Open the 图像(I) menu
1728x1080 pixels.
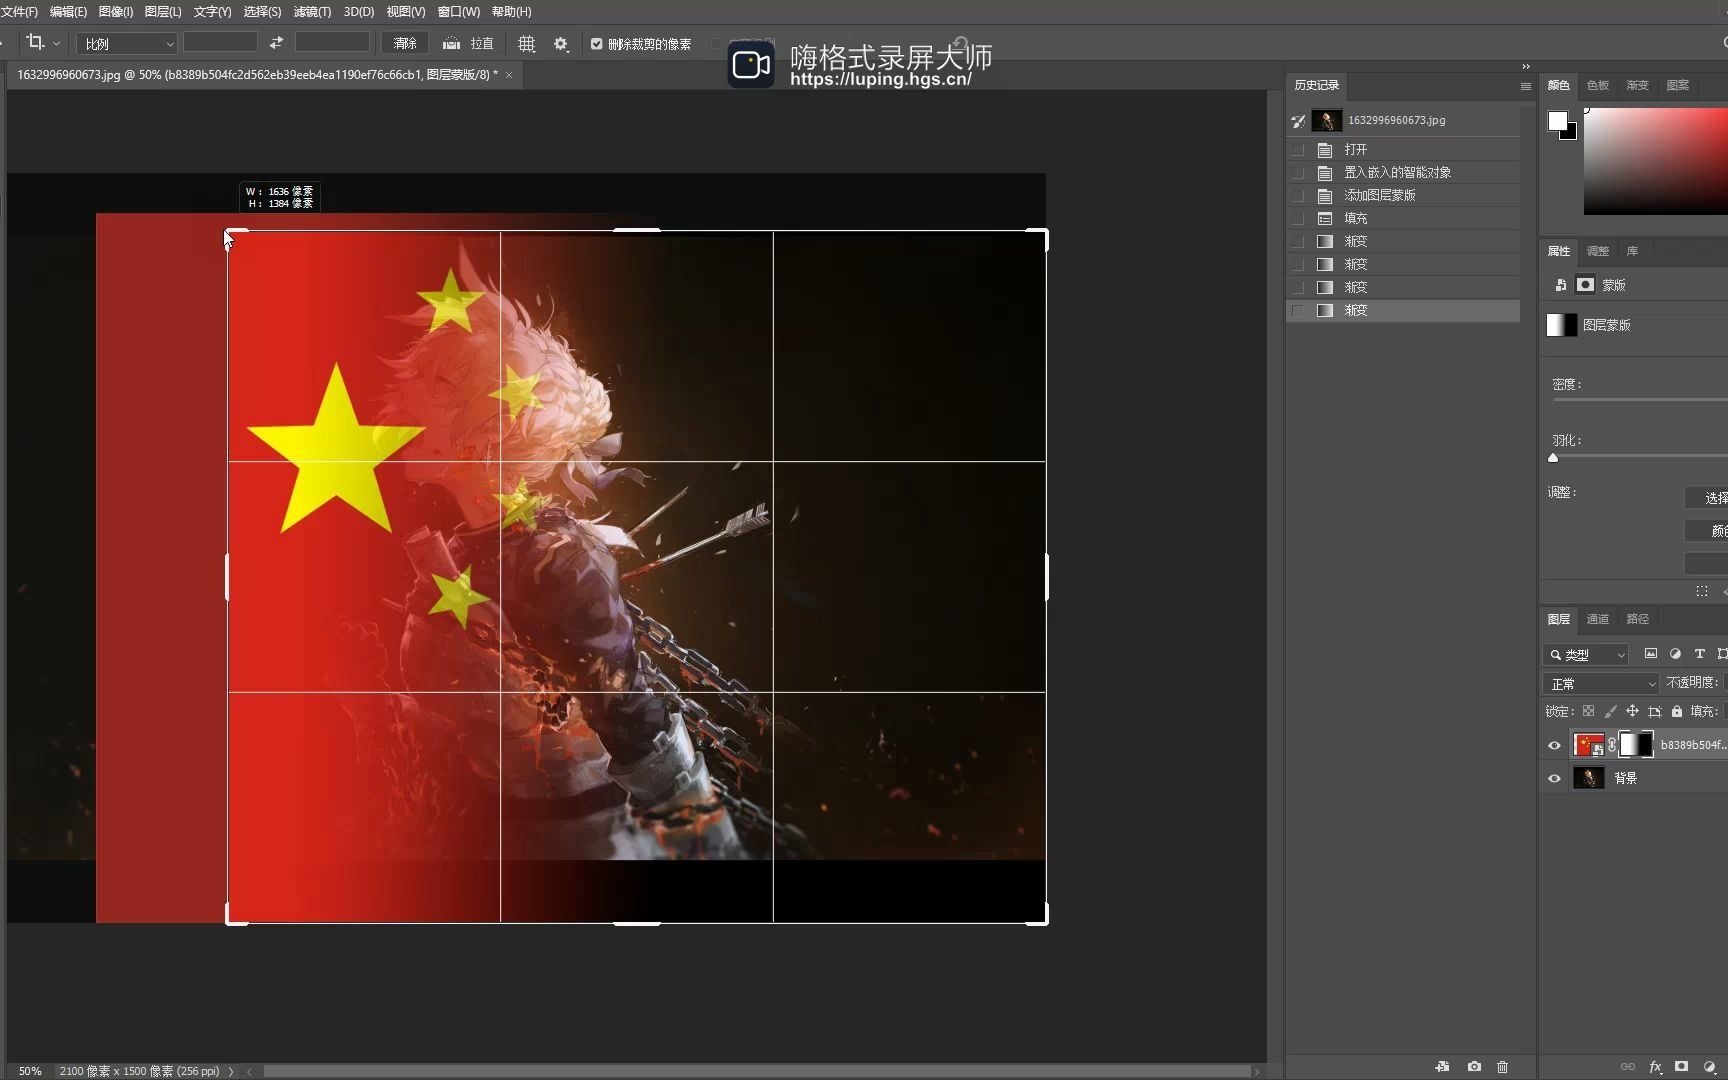click(x=115, y=12)
